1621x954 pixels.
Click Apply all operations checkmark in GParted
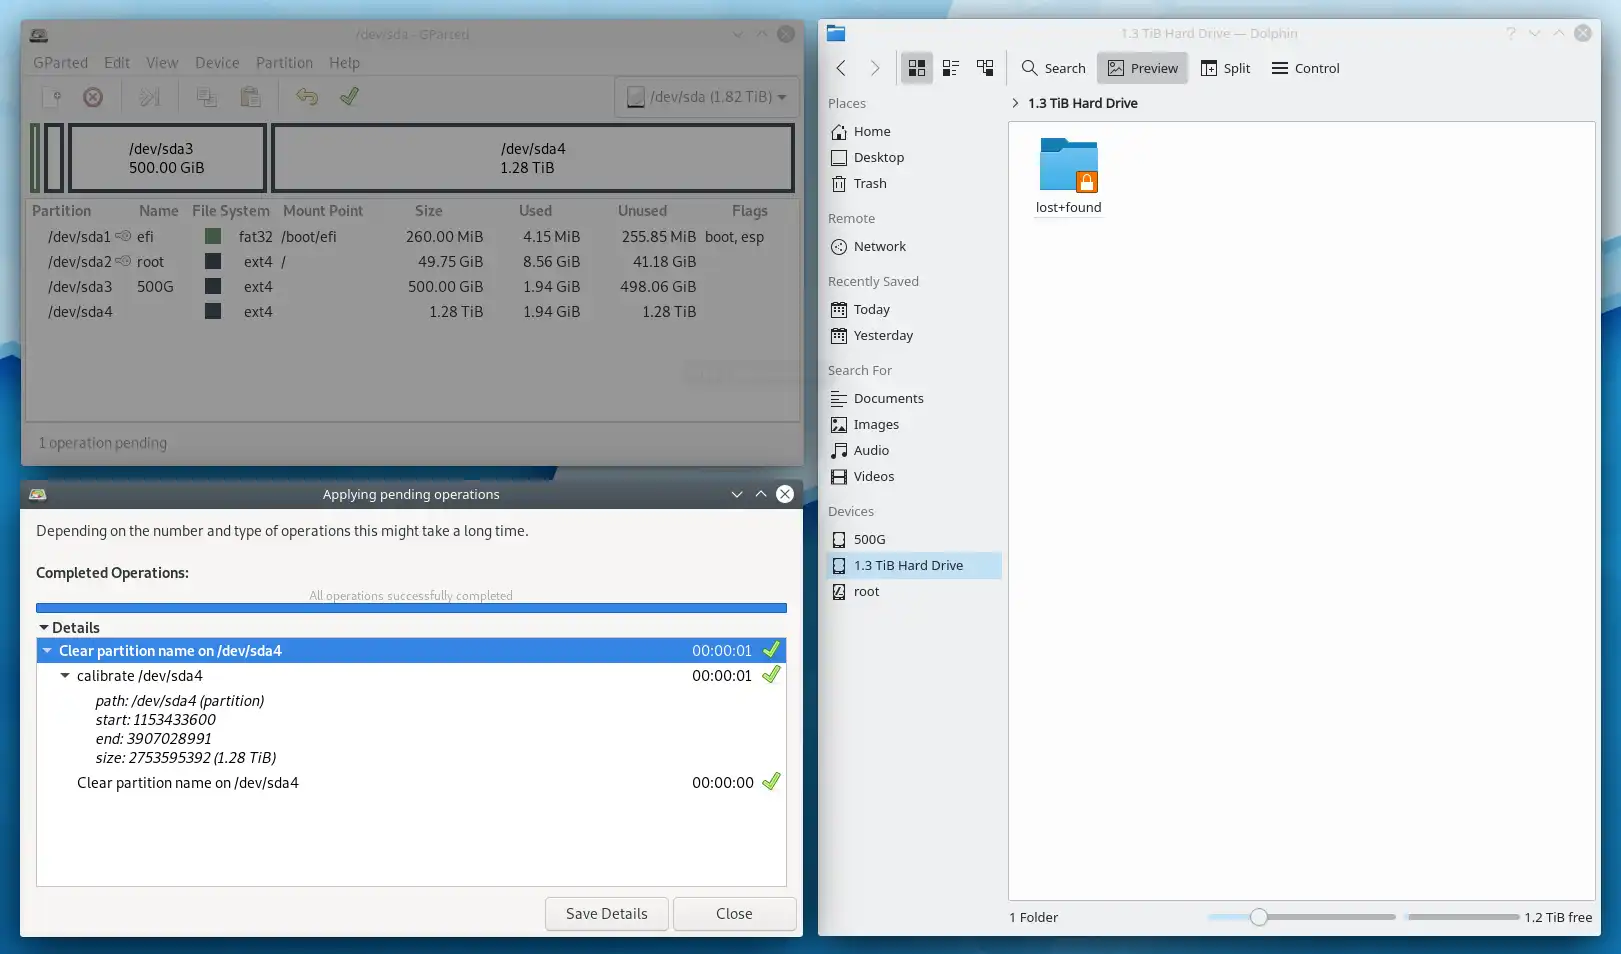click(x=349, y=97)
